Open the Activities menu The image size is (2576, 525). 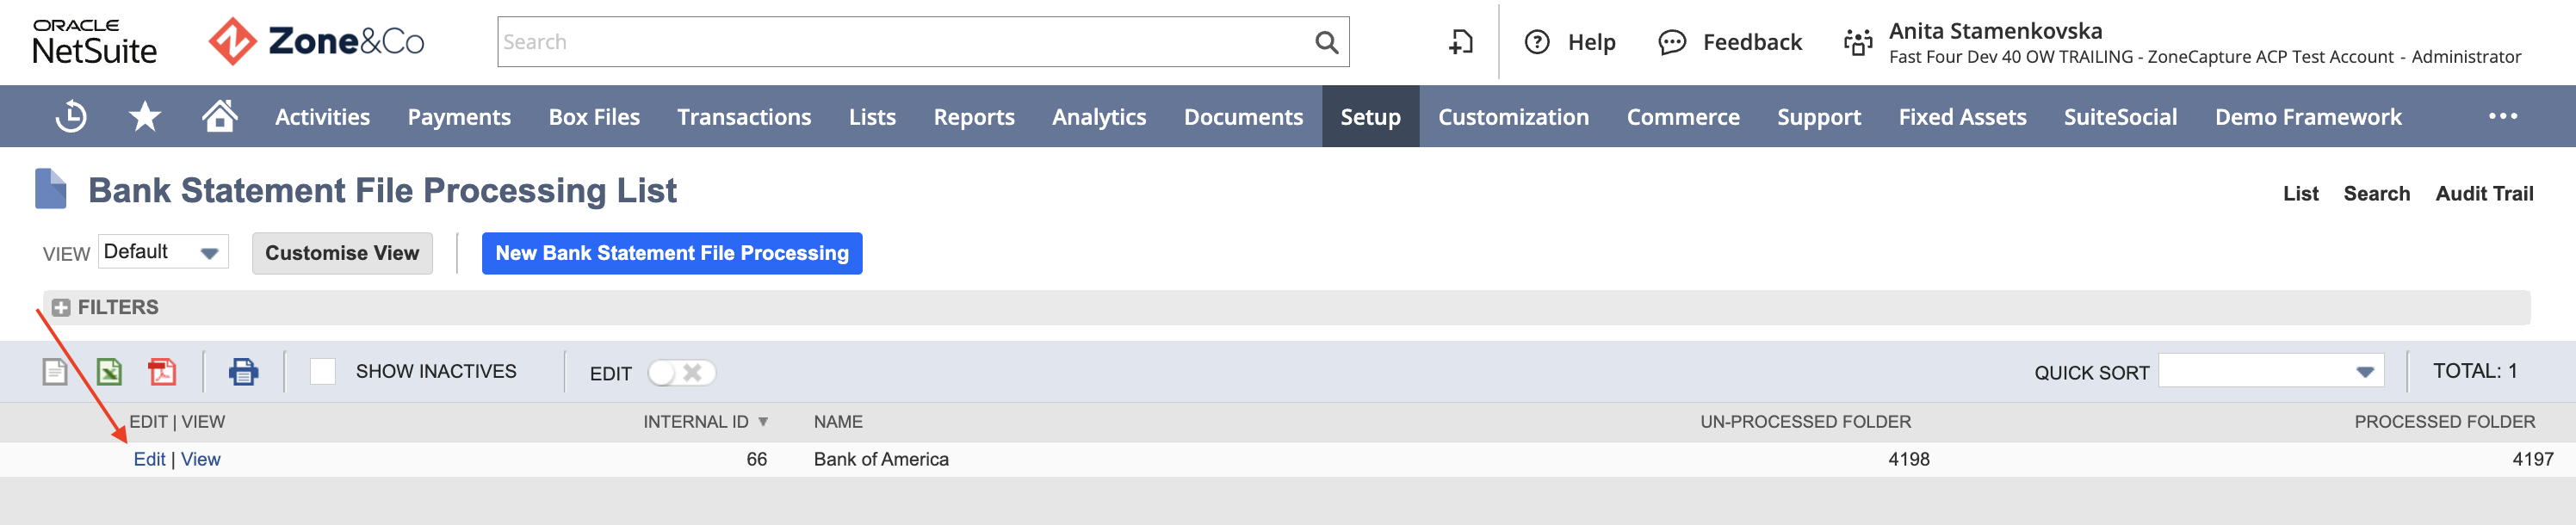[x=322, y=117]
